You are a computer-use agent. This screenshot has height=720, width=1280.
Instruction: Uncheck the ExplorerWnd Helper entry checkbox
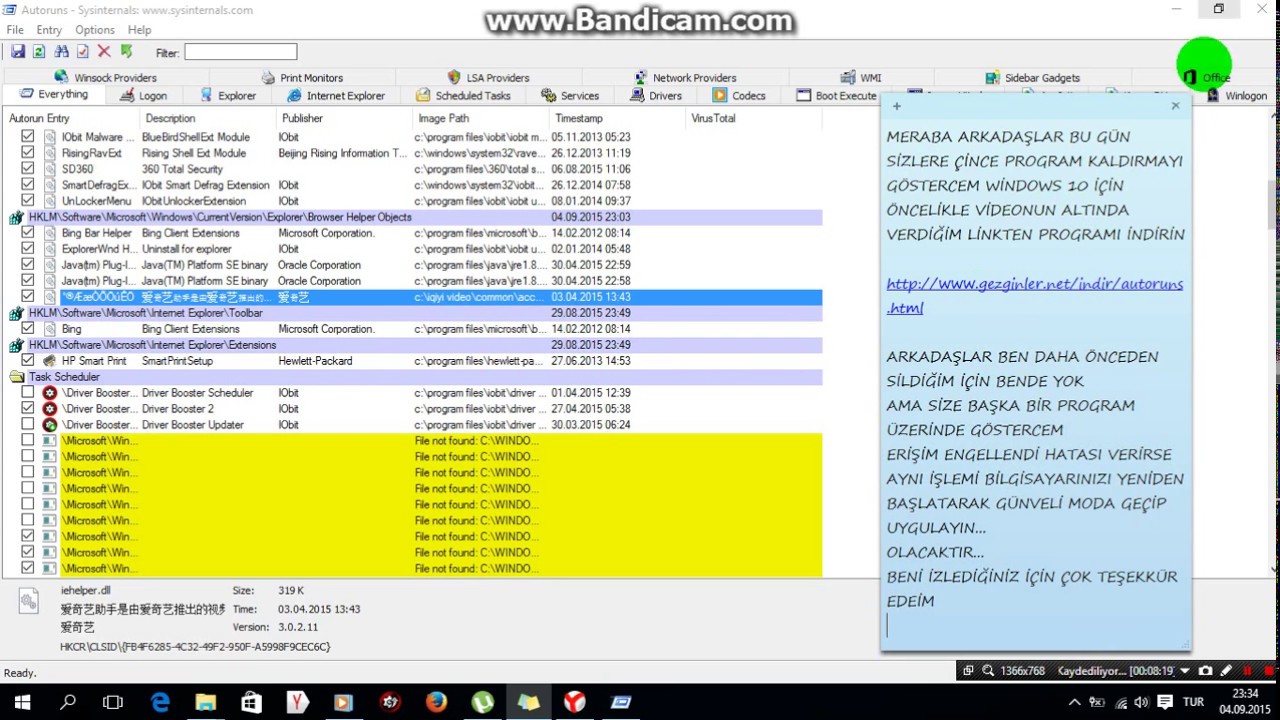coord(27,249)
